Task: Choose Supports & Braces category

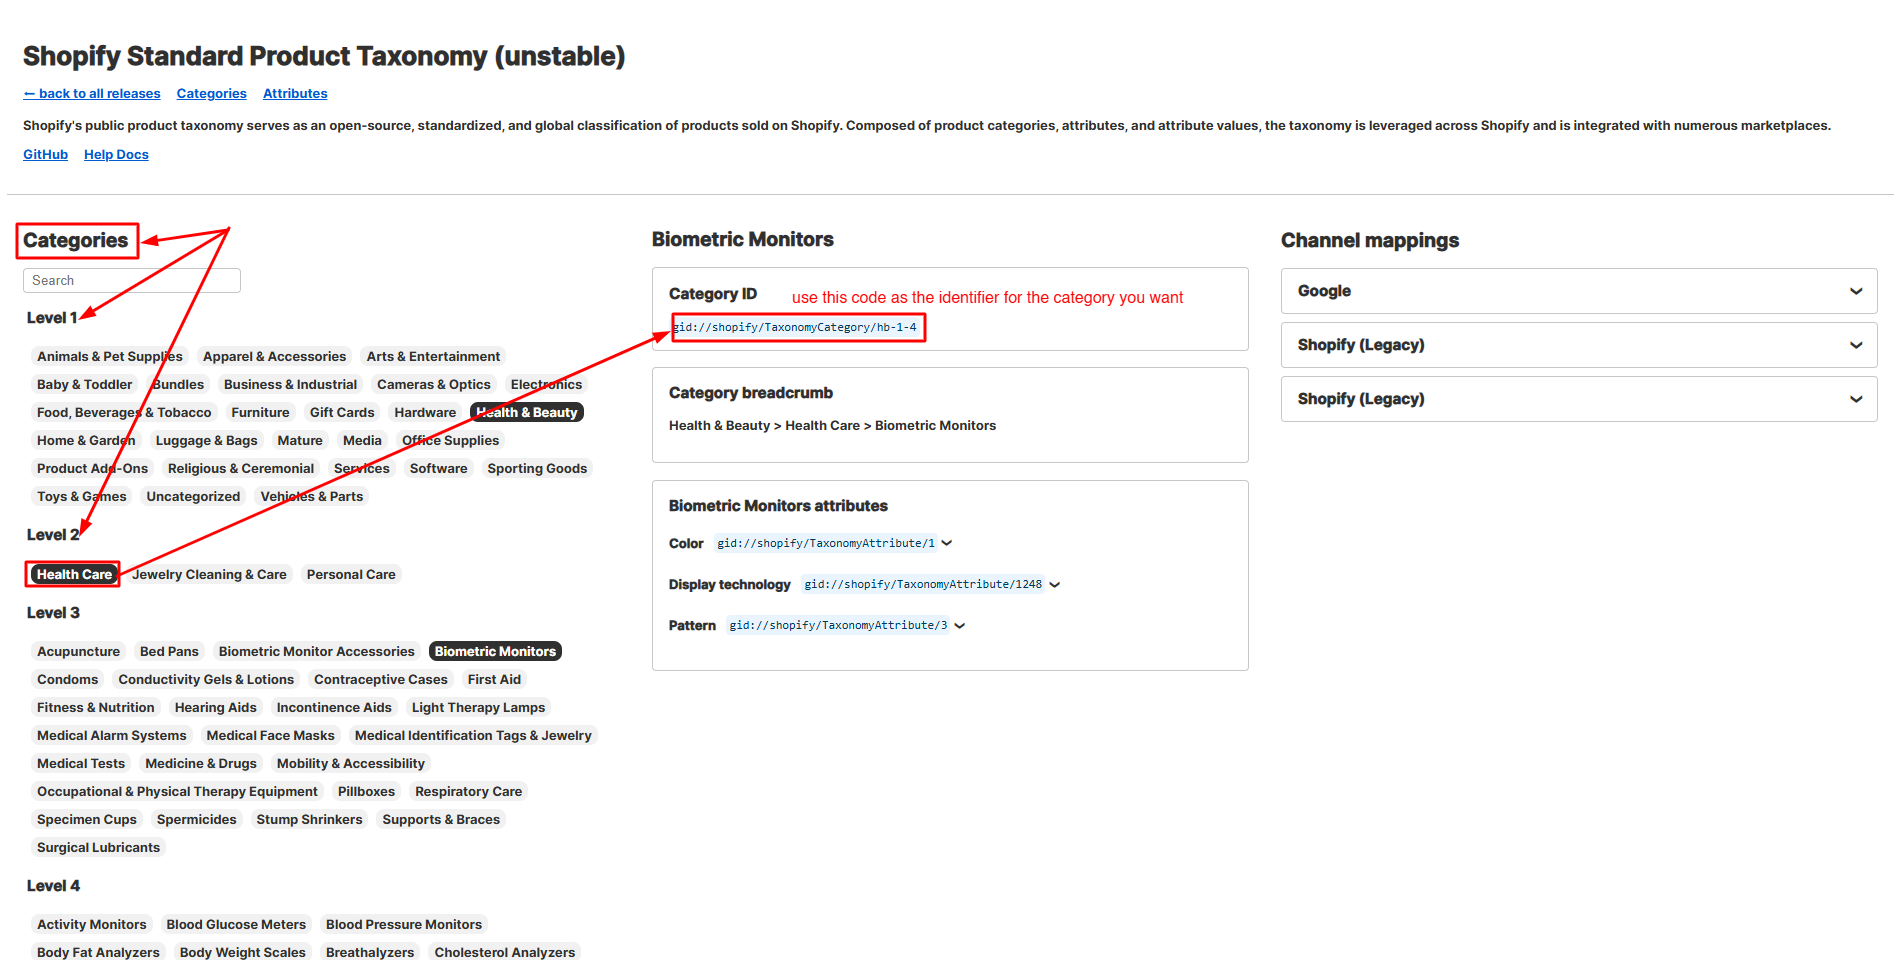Action: [441, 819]
